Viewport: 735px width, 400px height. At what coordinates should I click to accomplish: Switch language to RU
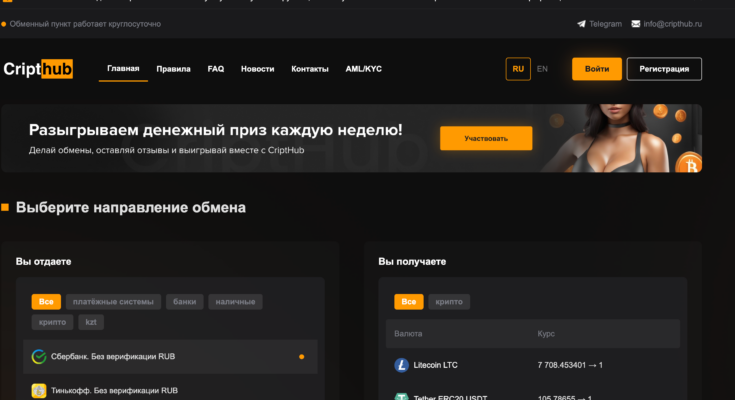pos(518,69)
